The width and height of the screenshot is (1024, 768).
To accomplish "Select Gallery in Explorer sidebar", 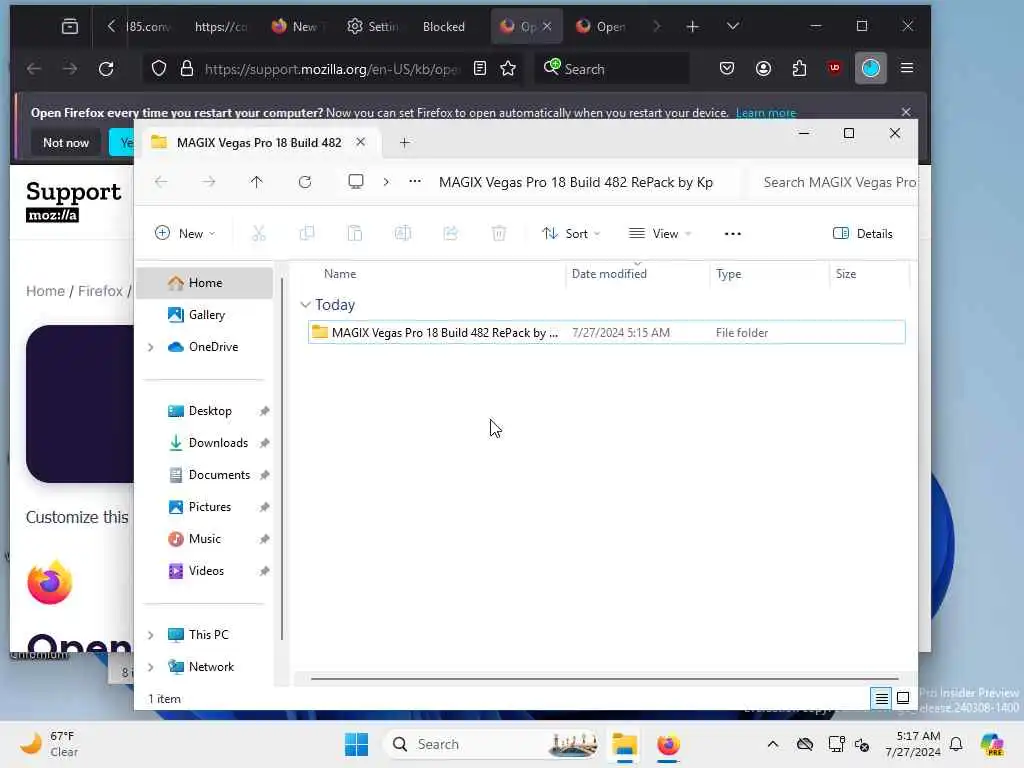I will (208, 315).
